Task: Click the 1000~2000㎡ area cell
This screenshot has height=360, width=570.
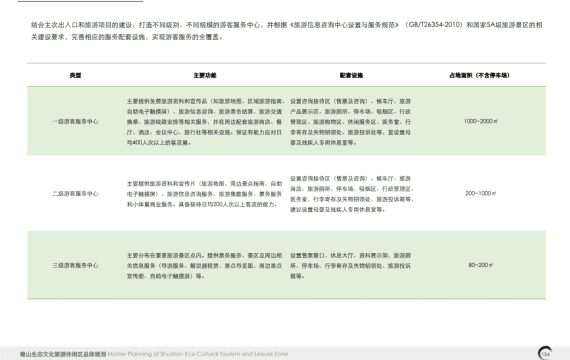Action: (x=481, y=121)
